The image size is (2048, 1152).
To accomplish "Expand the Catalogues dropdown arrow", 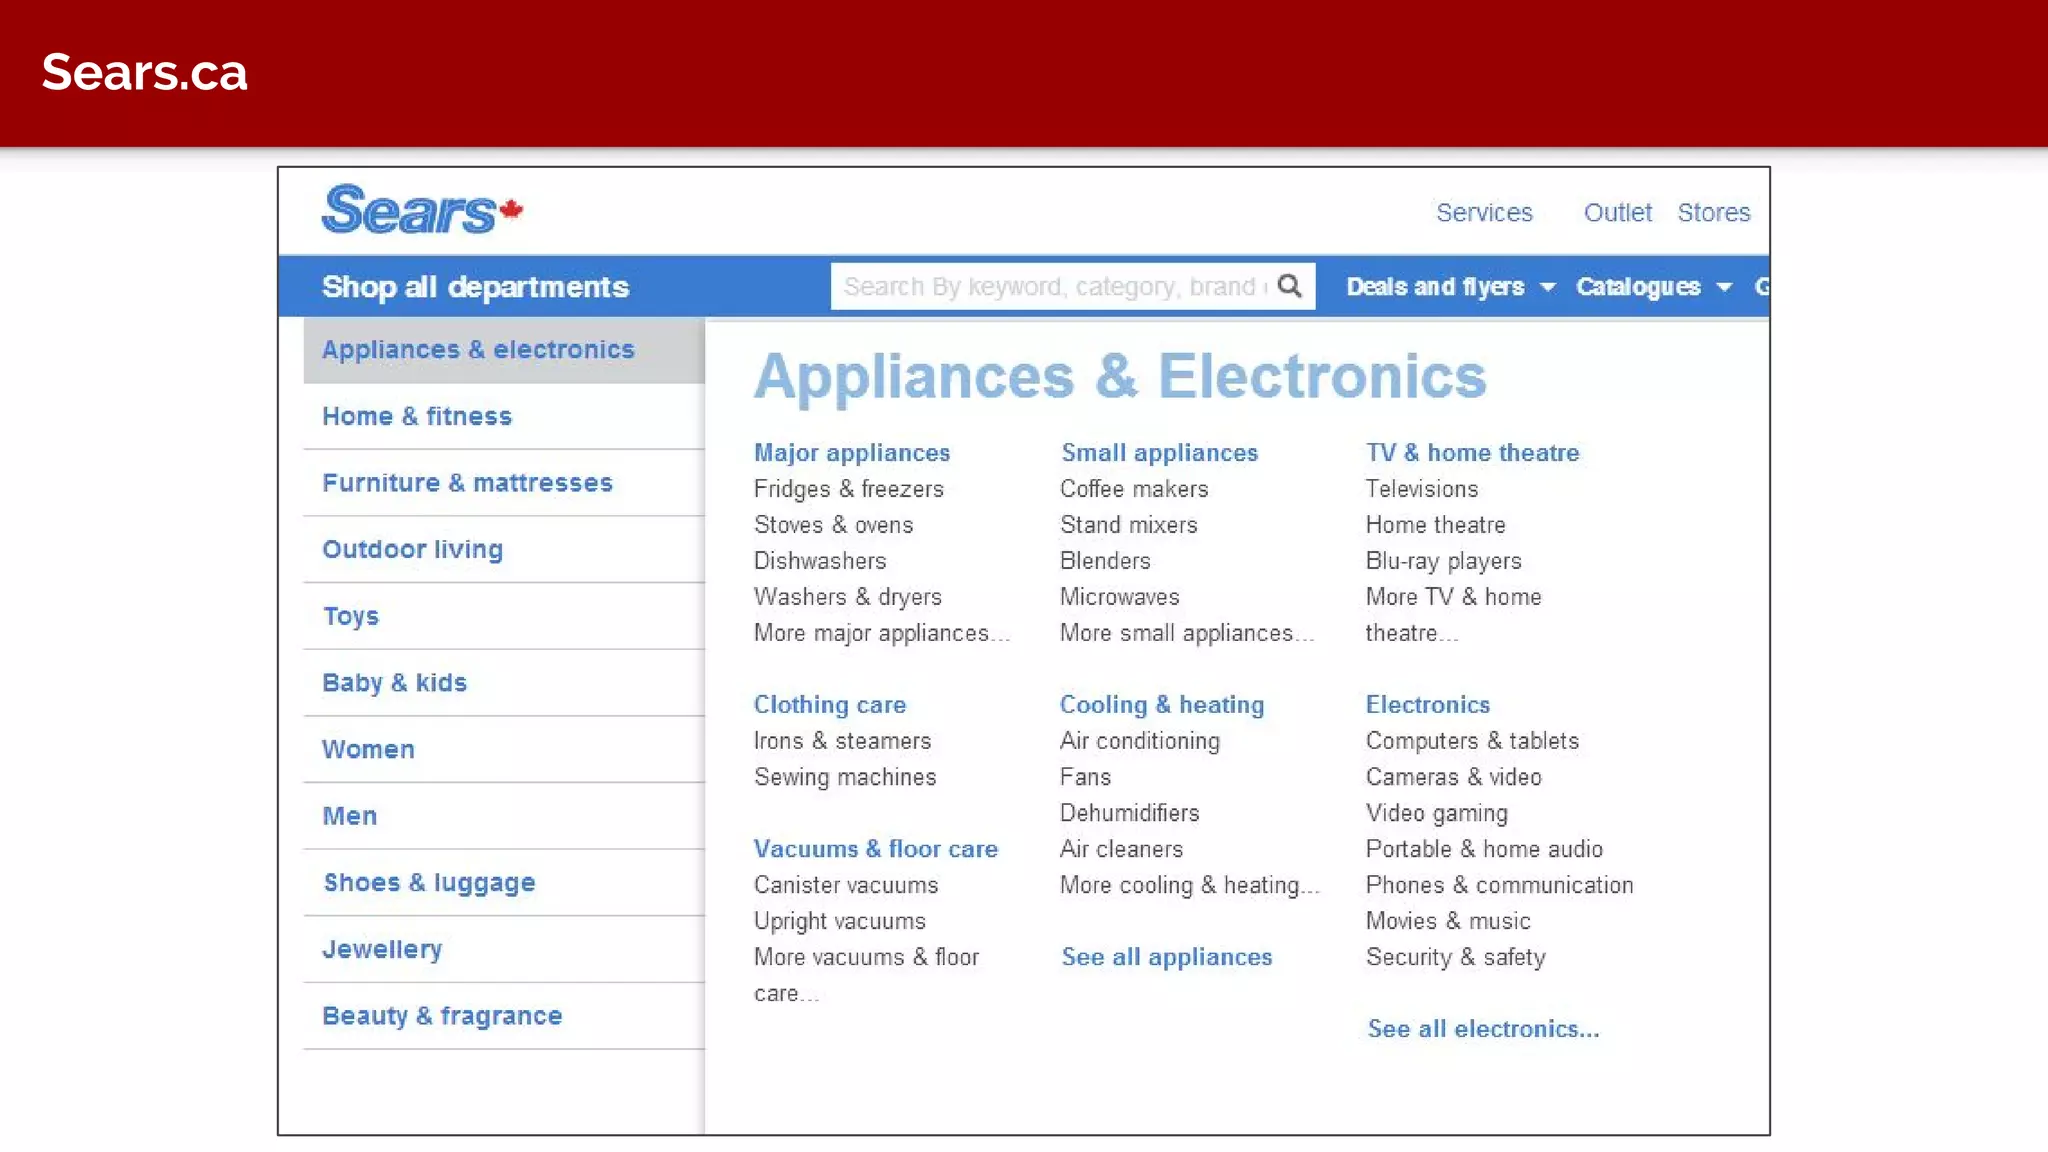I will (1724, 287).
